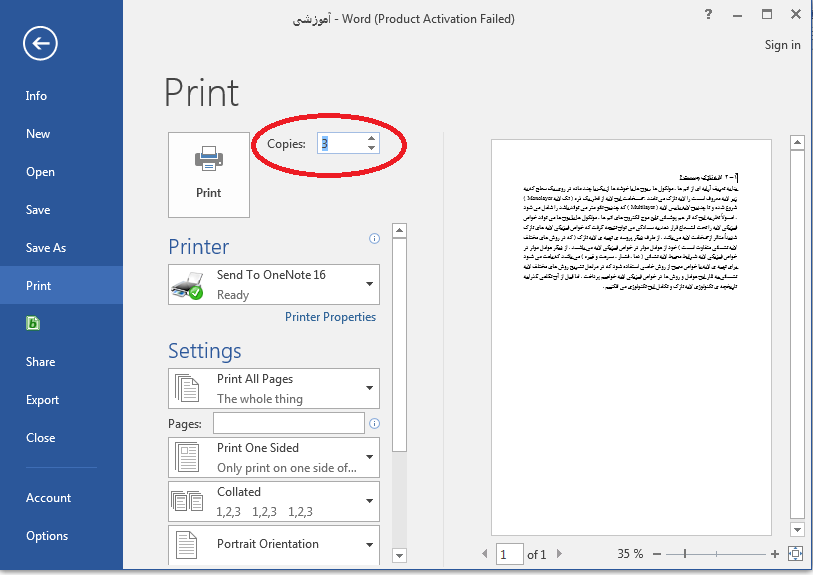Open the Portrait Orientation dropdown
Image resolution: width=813 pixels, height=575 pixels.
(274, 545)
